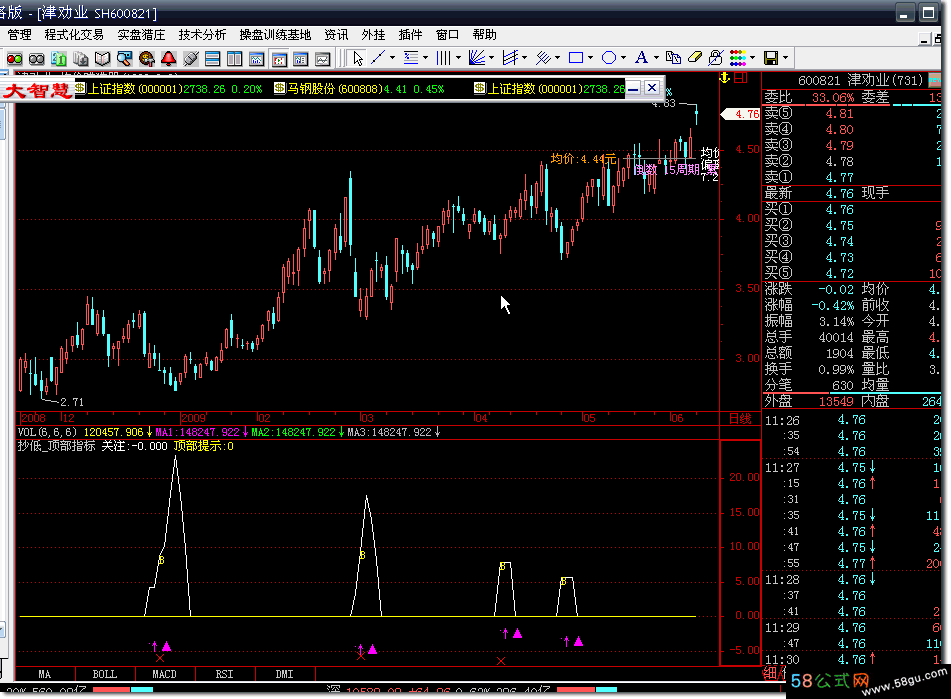Switch to the DMI indicator tab
Image resolution: width=951 pixels, height=699 pixels.
pyautogui.click(x=284, y=674)
